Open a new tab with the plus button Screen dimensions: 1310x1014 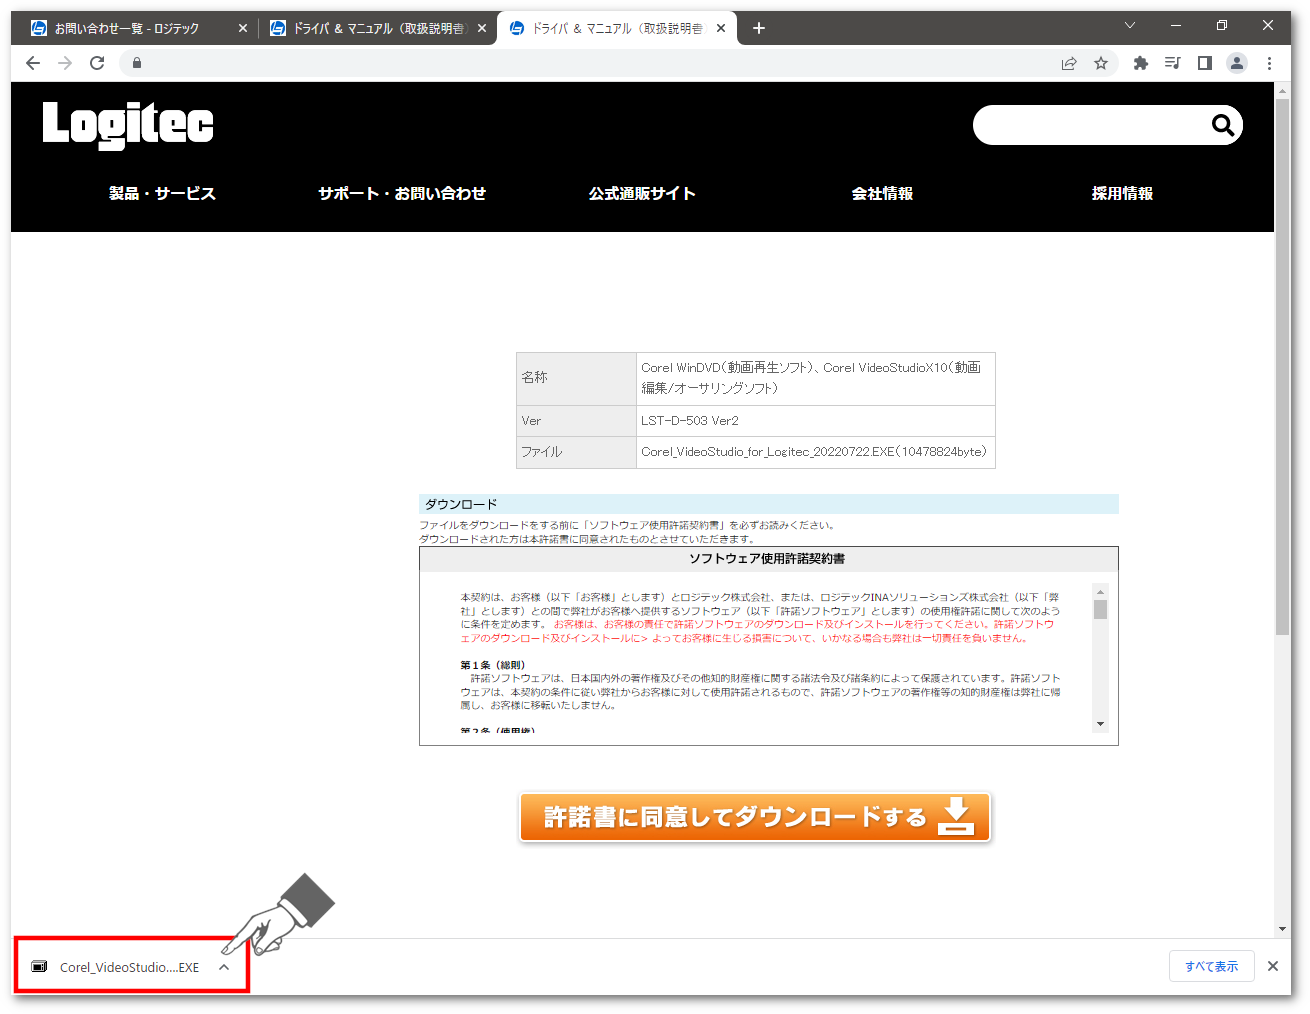(759, 28)
